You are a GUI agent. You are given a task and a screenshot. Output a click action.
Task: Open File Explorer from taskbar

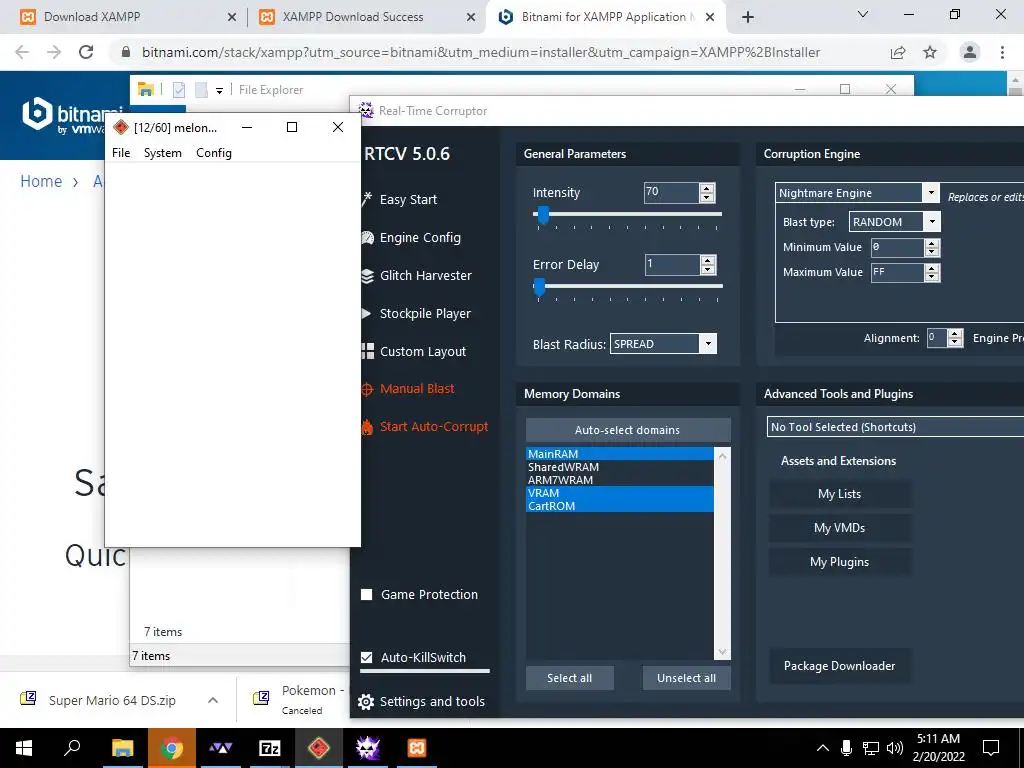[x=122, y=748]
